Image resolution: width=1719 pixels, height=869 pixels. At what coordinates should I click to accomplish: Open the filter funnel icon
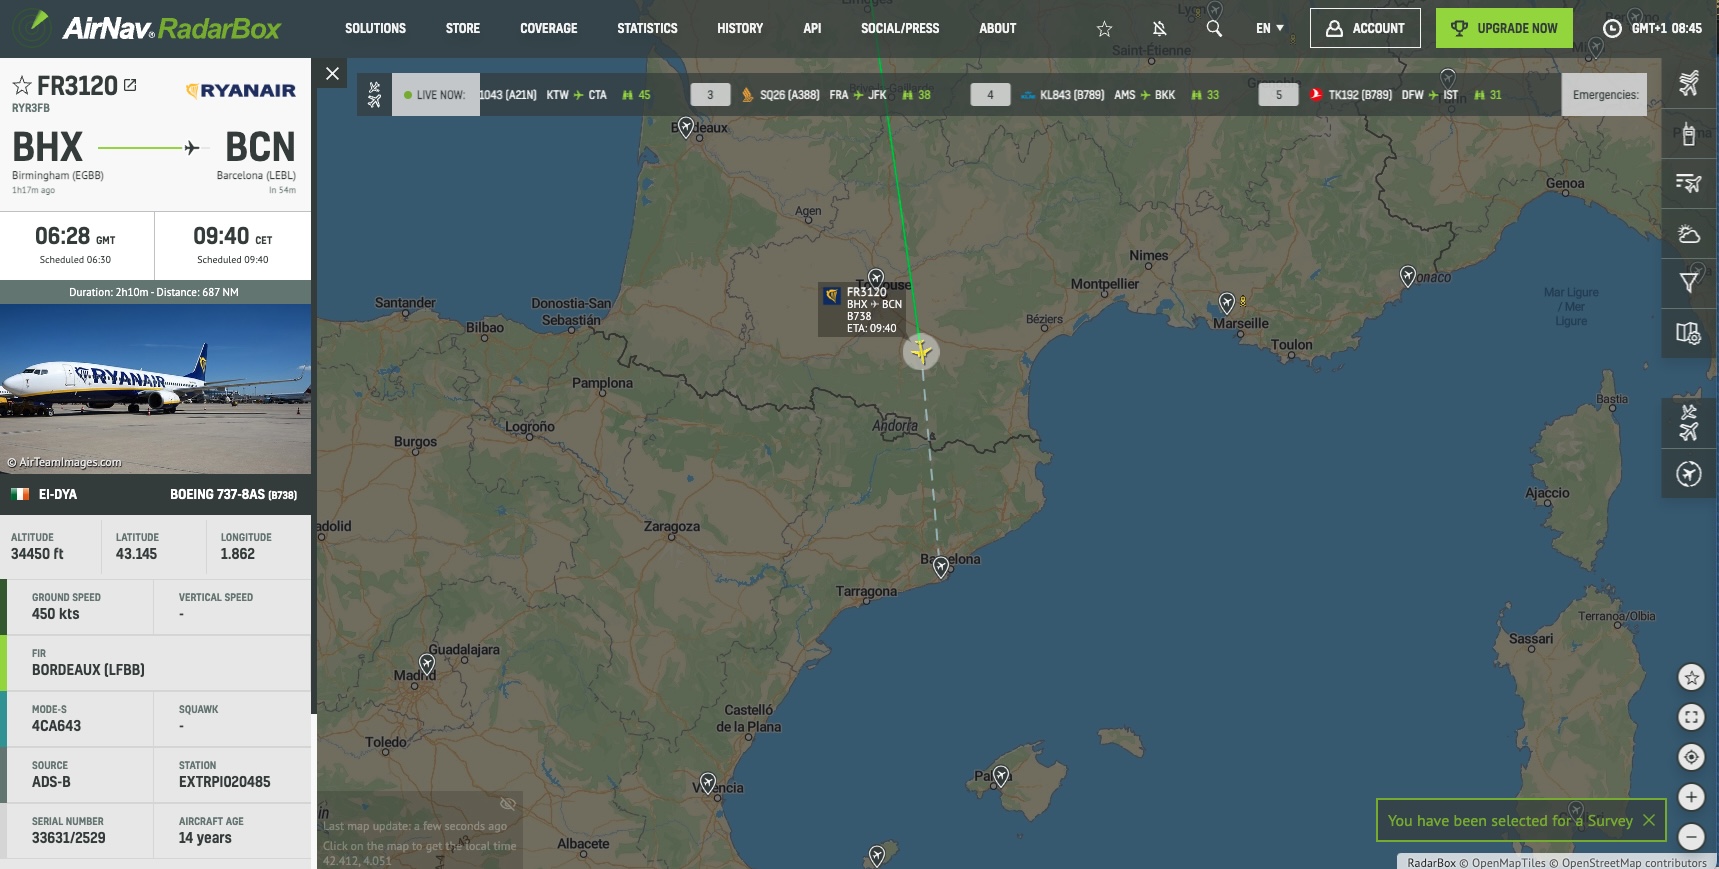pos(1689,283)
